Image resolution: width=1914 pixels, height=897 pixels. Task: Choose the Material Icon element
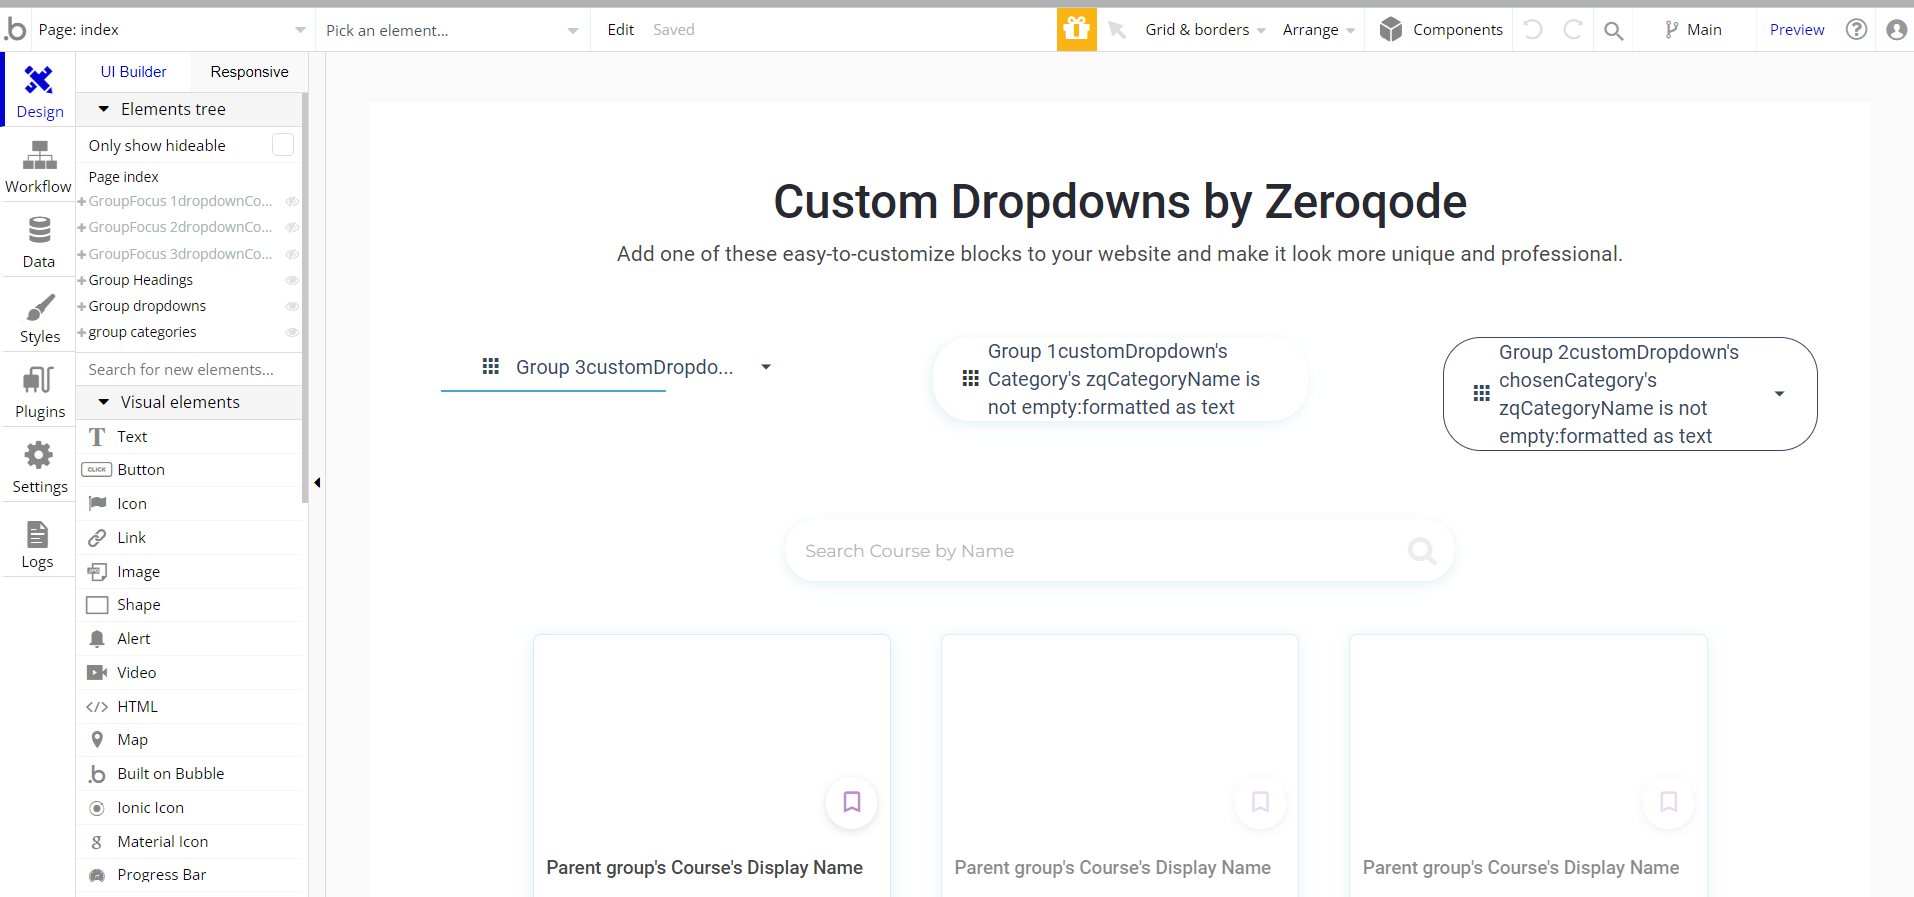[x=189, y=842]
